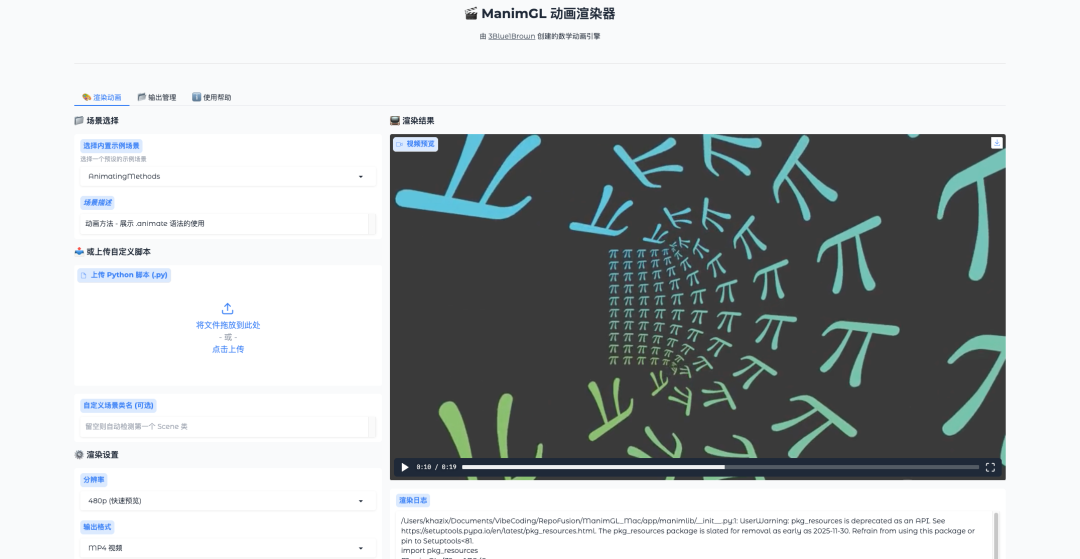
Task: Click the upload arrow icon
Action: tap(228, 308)
